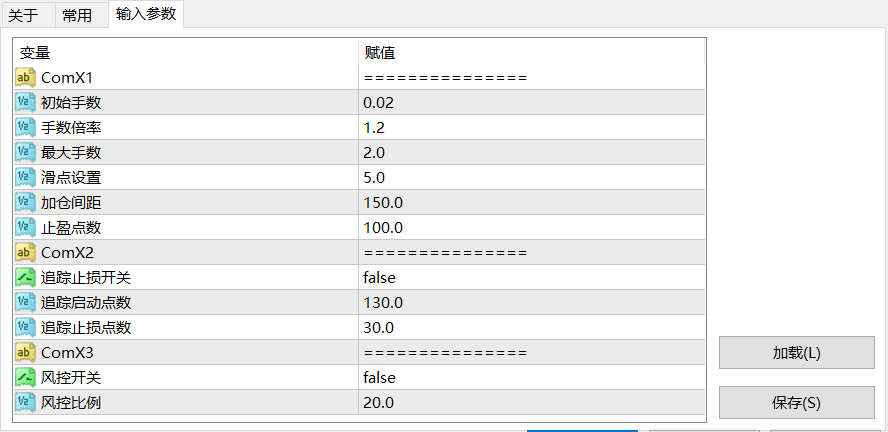Open the 常用 tab

pos(77,15)
